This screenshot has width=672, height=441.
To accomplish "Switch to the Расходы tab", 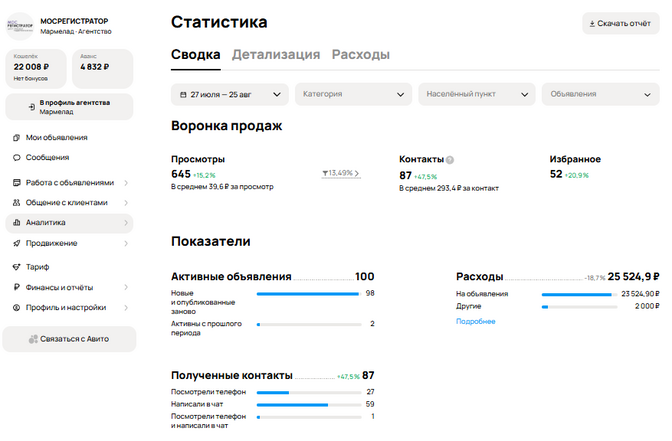I will coord(360,55).
